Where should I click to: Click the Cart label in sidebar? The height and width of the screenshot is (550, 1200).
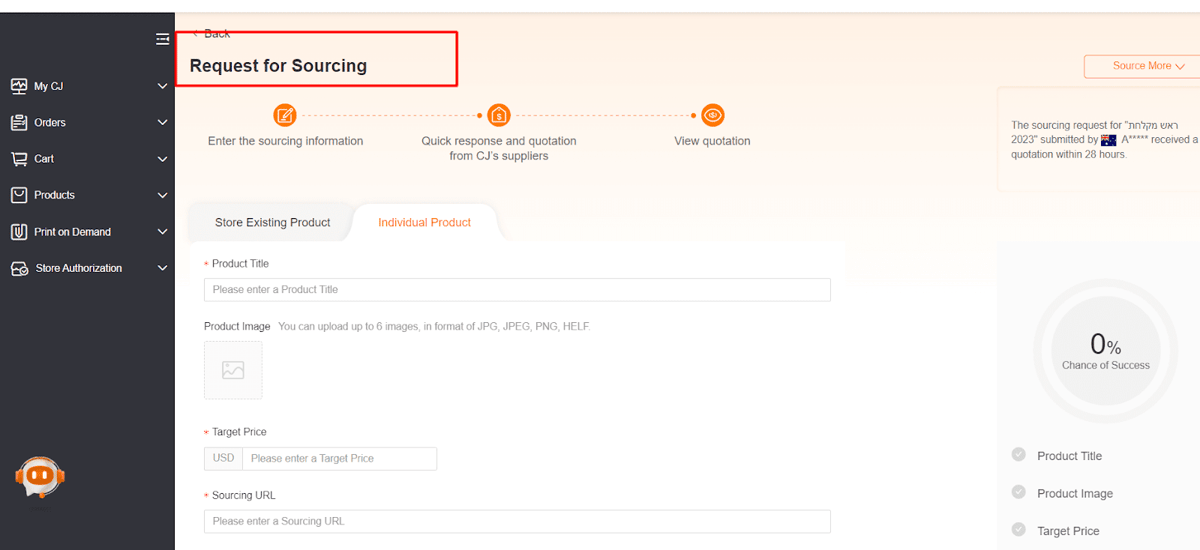44,159
